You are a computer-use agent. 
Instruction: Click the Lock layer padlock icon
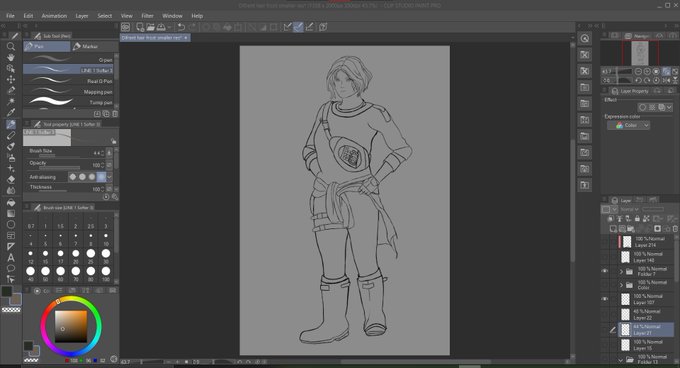coord(637,218)
